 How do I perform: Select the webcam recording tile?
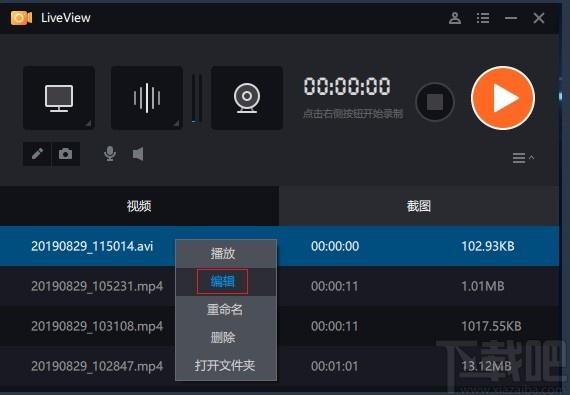tap(247, 98)
